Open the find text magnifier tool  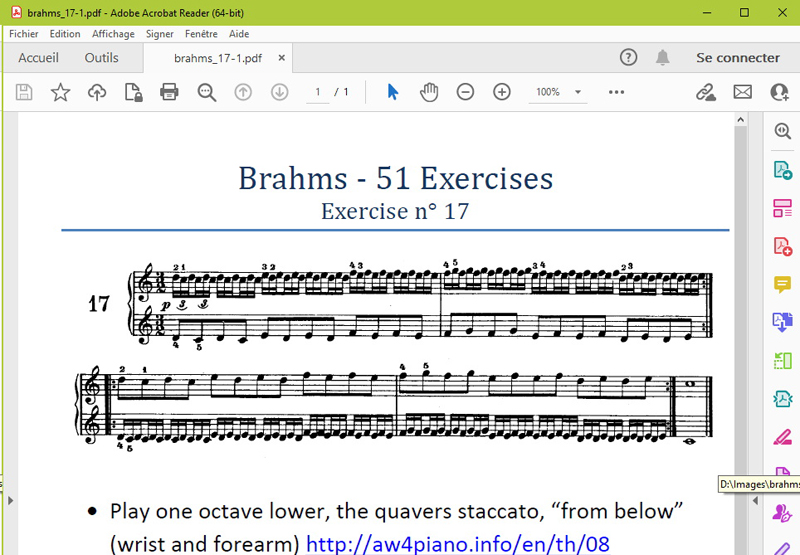pyautogui.click(x=207, y=92)
